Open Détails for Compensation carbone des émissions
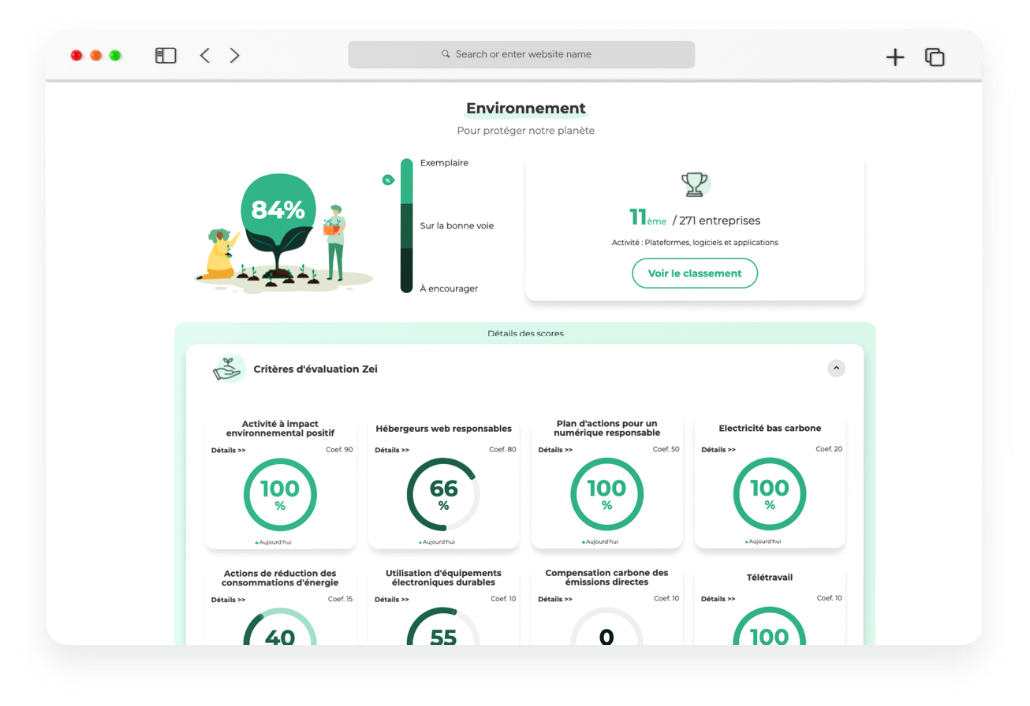Viewport: 1030px width, 706px height. tap(555, 599)
